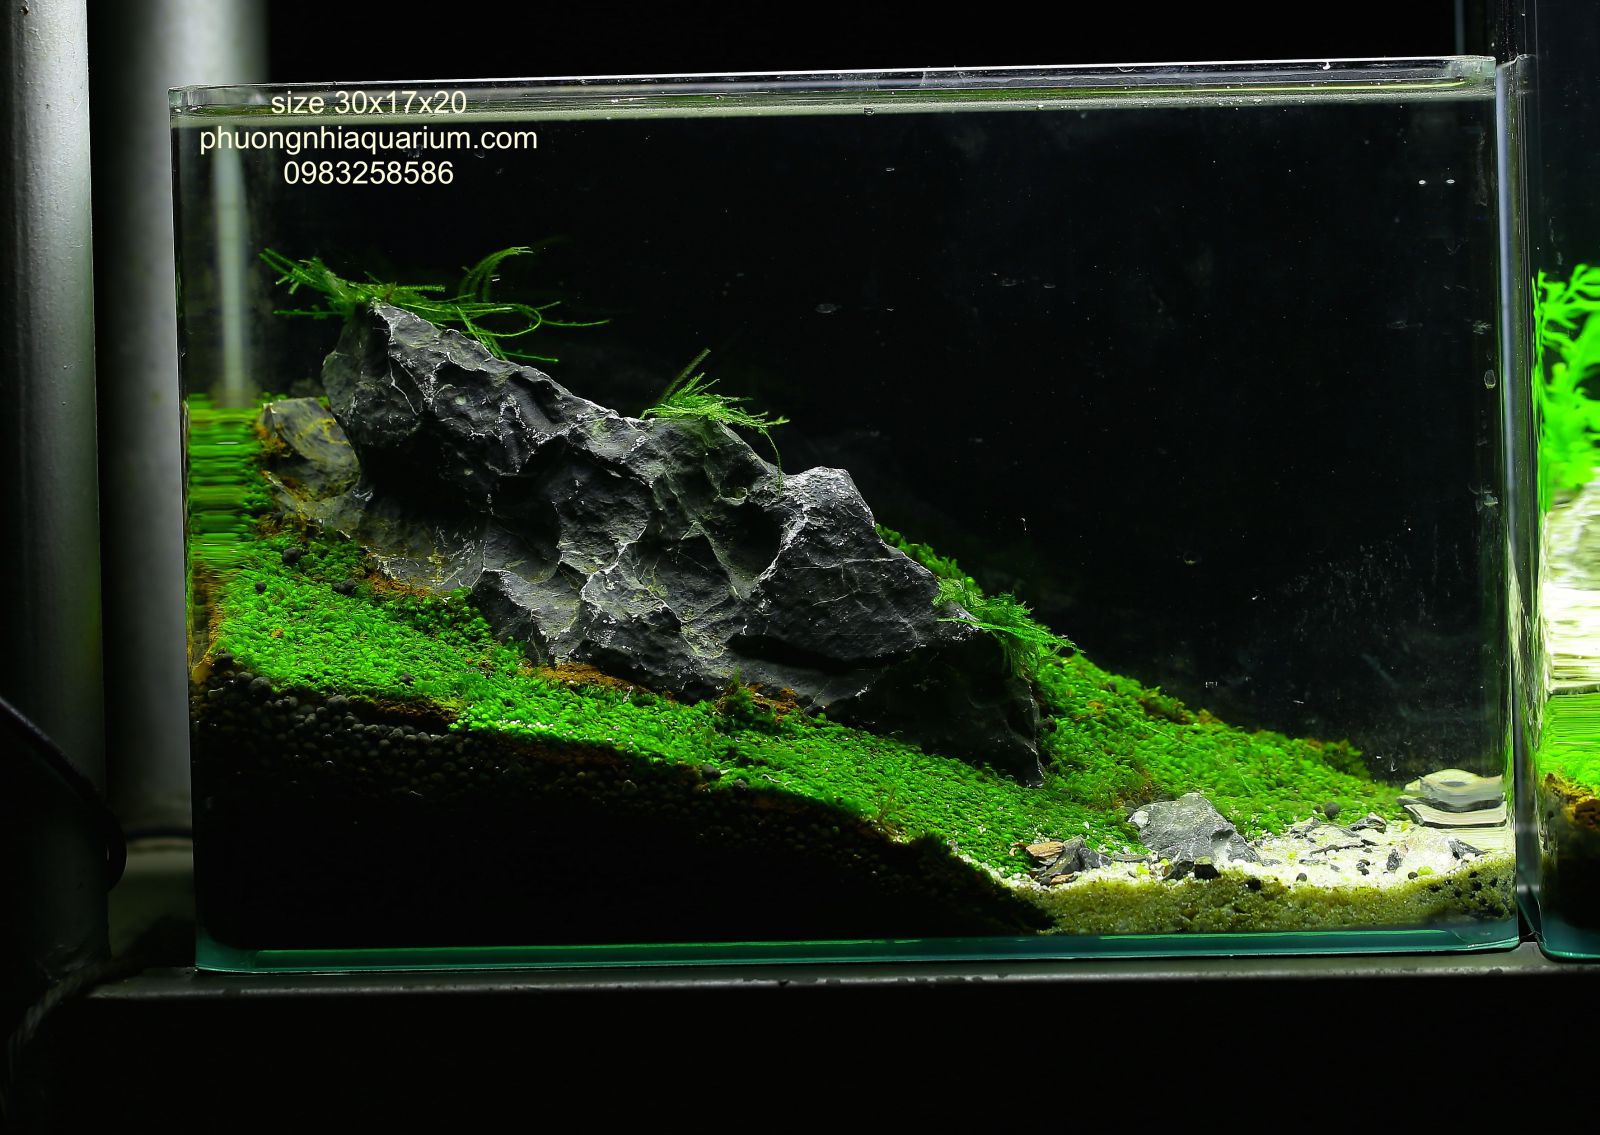Screen dimensions: 1600x1135
Task: Click the phone number 0983258586
Action: click(x=369, y=173)
